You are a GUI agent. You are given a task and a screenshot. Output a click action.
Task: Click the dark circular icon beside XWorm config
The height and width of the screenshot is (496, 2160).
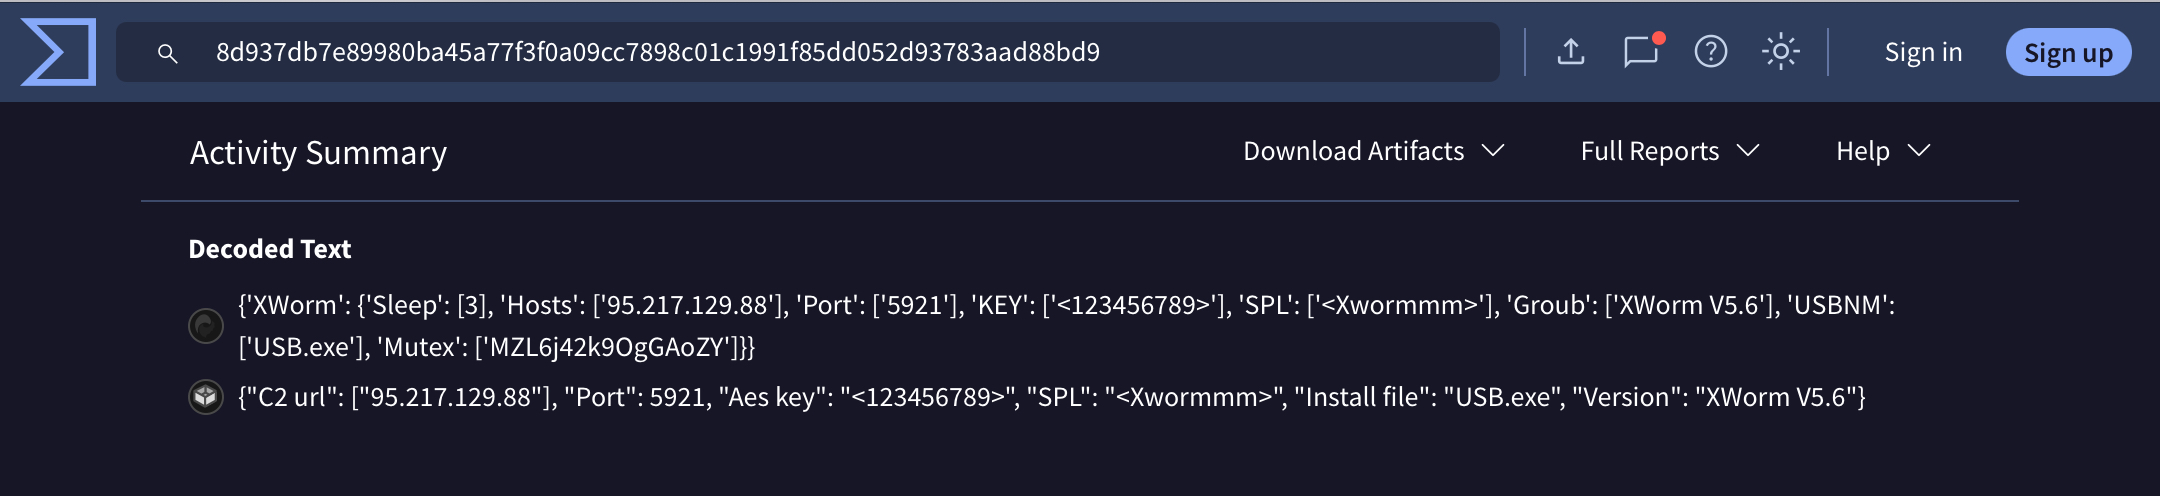pyautogui.click(x=206, y=325)
